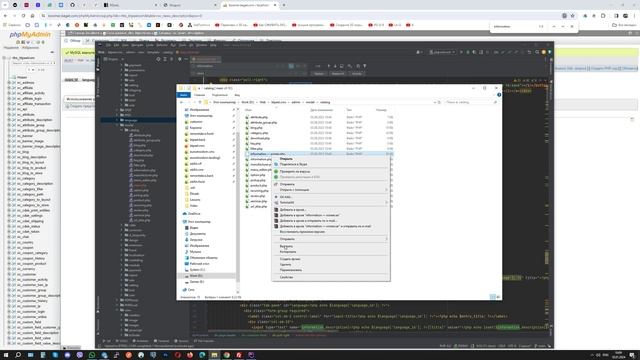Open "Рабочий стол" in Explorer navigation pane
The height and width of the screenshot is (360, 640).
[x=199, y=264]
